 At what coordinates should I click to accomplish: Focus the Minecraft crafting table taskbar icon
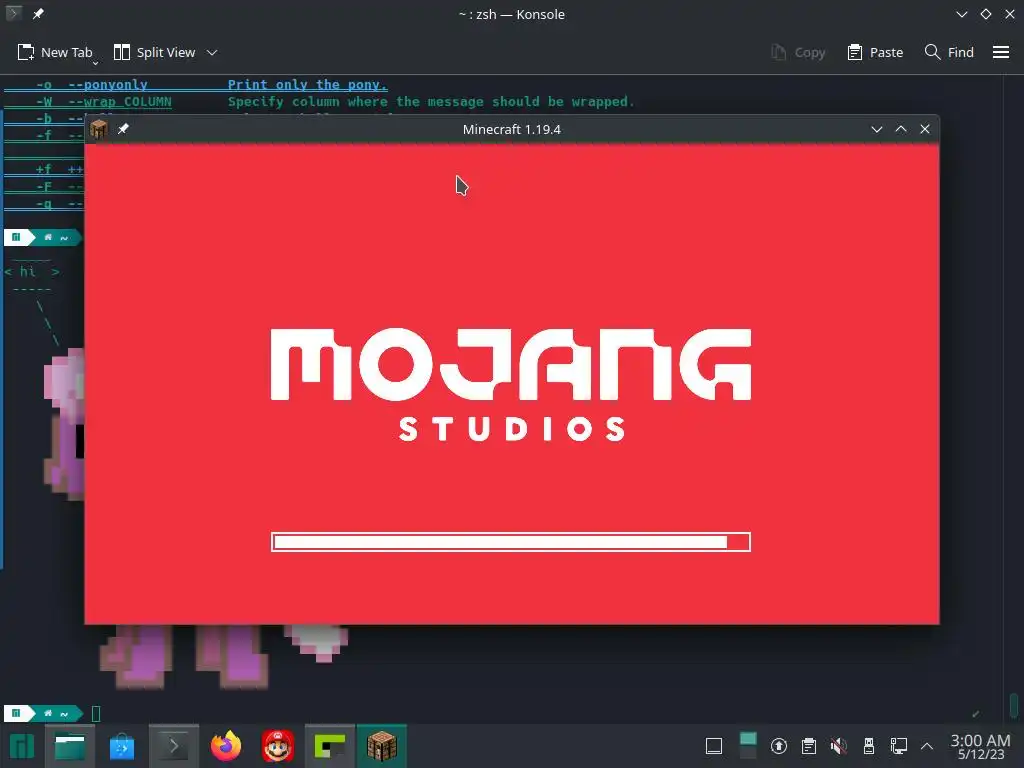coord(382,746)
